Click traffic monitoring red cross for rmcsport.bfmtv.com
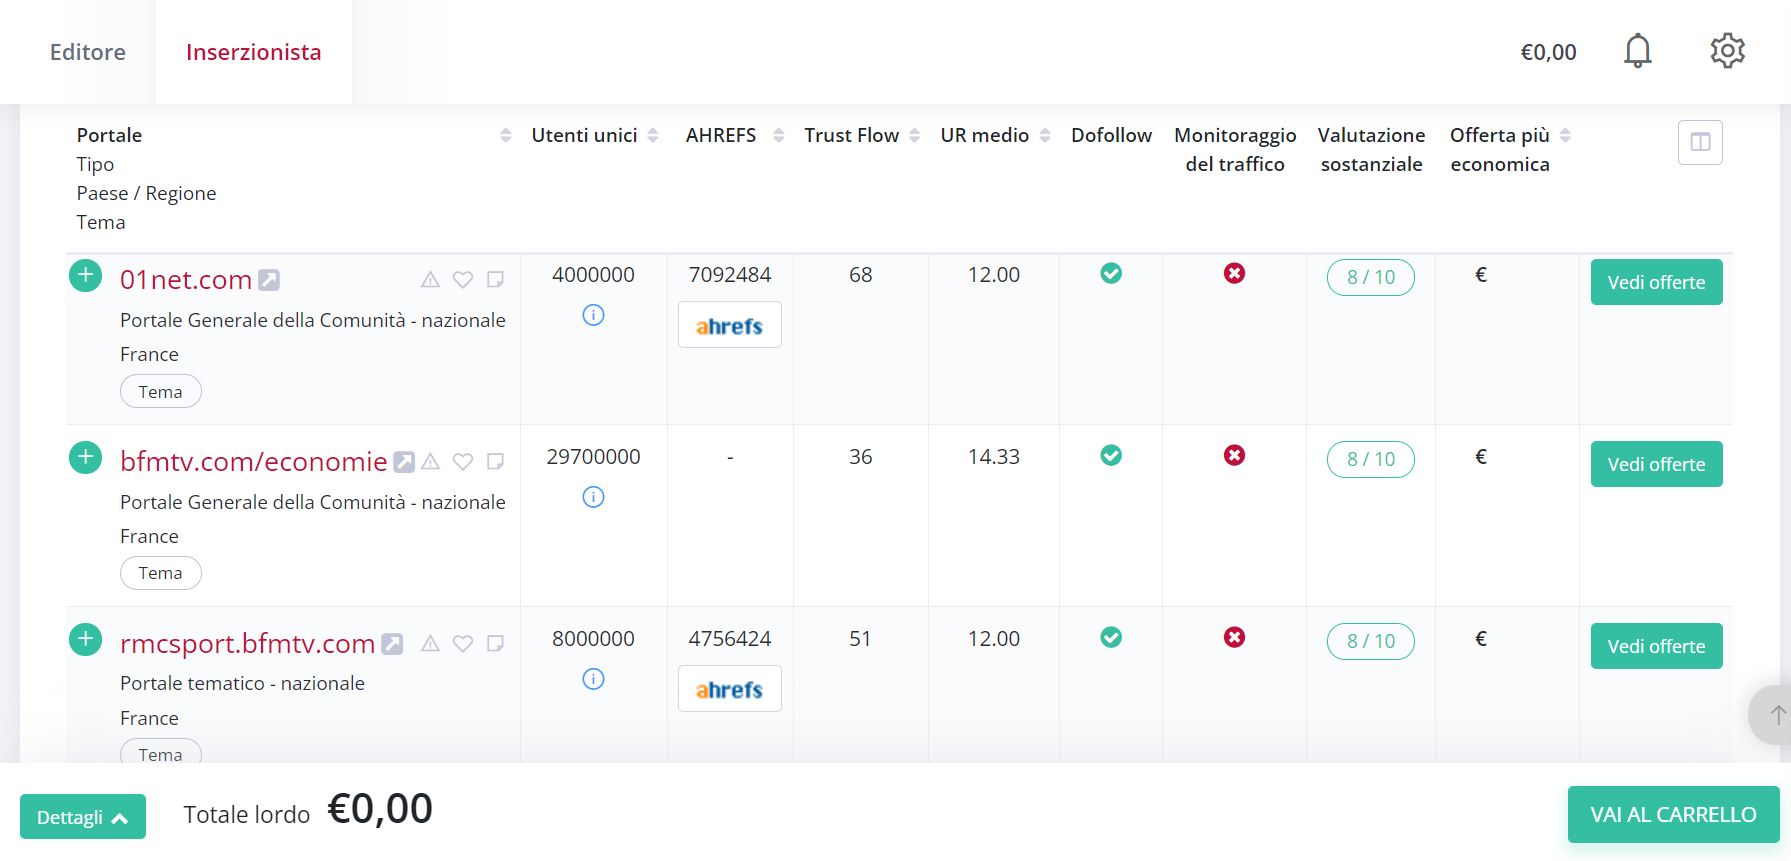Image resolution: width=1791 pixels, height=861 pixels. pyautogui.click(x=1235, y=637)
